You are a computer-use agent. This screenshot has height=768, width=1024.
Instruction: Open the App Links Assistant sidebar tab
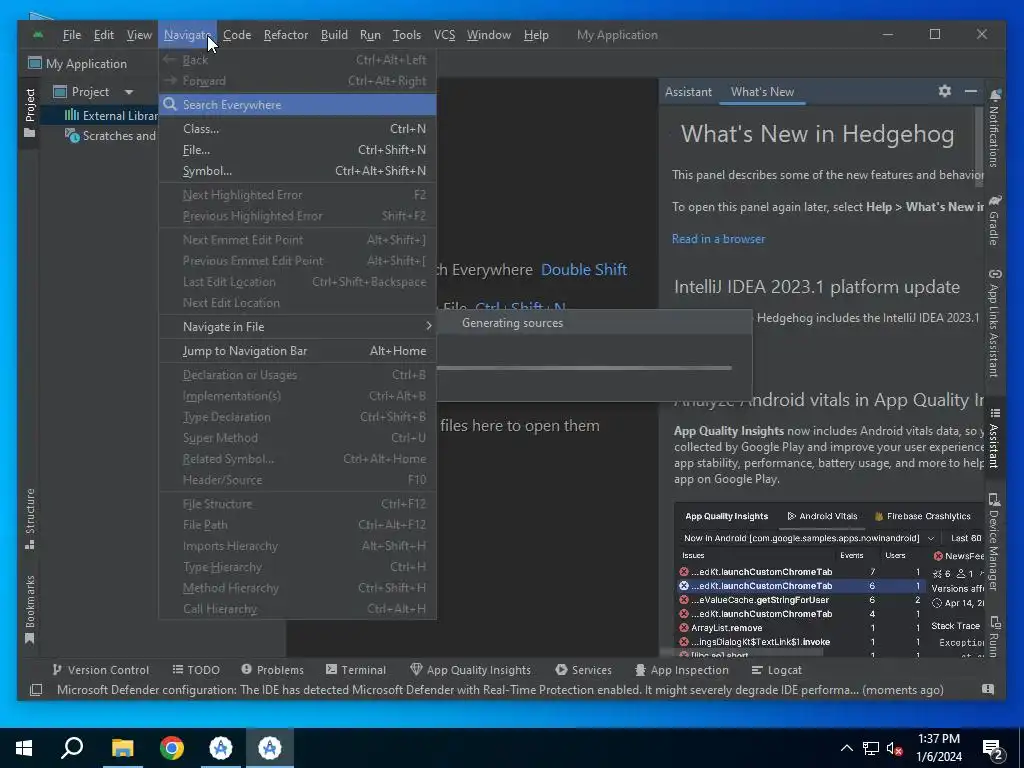(x=994, y=323)
